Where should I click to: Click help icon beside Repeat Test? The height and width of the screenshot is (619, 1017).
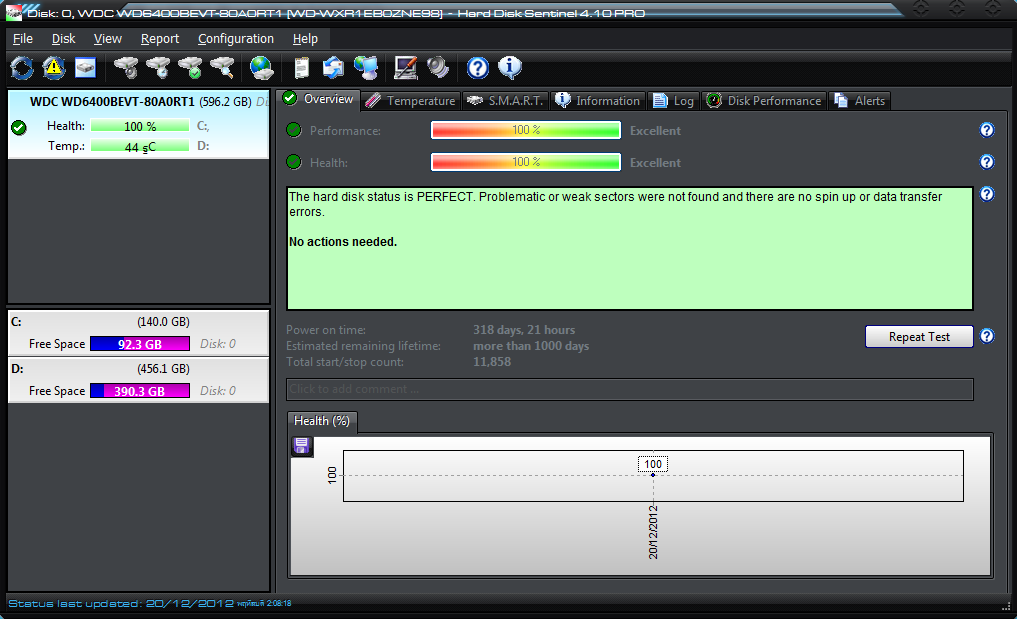click(987, 336)
